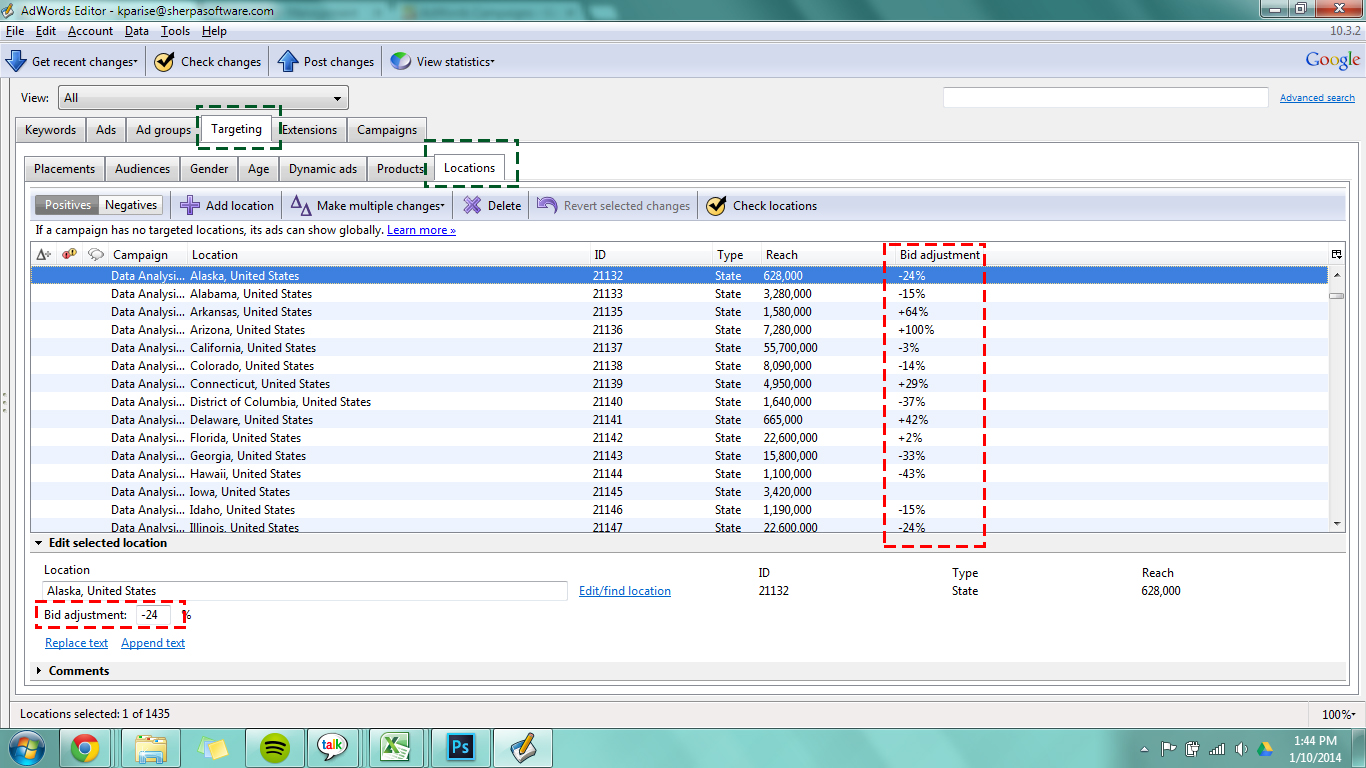Image resolution: width=1366 pixels, height=768 pixels.
Task: Open Excel from the taskbar
Action: click(397, 747)
